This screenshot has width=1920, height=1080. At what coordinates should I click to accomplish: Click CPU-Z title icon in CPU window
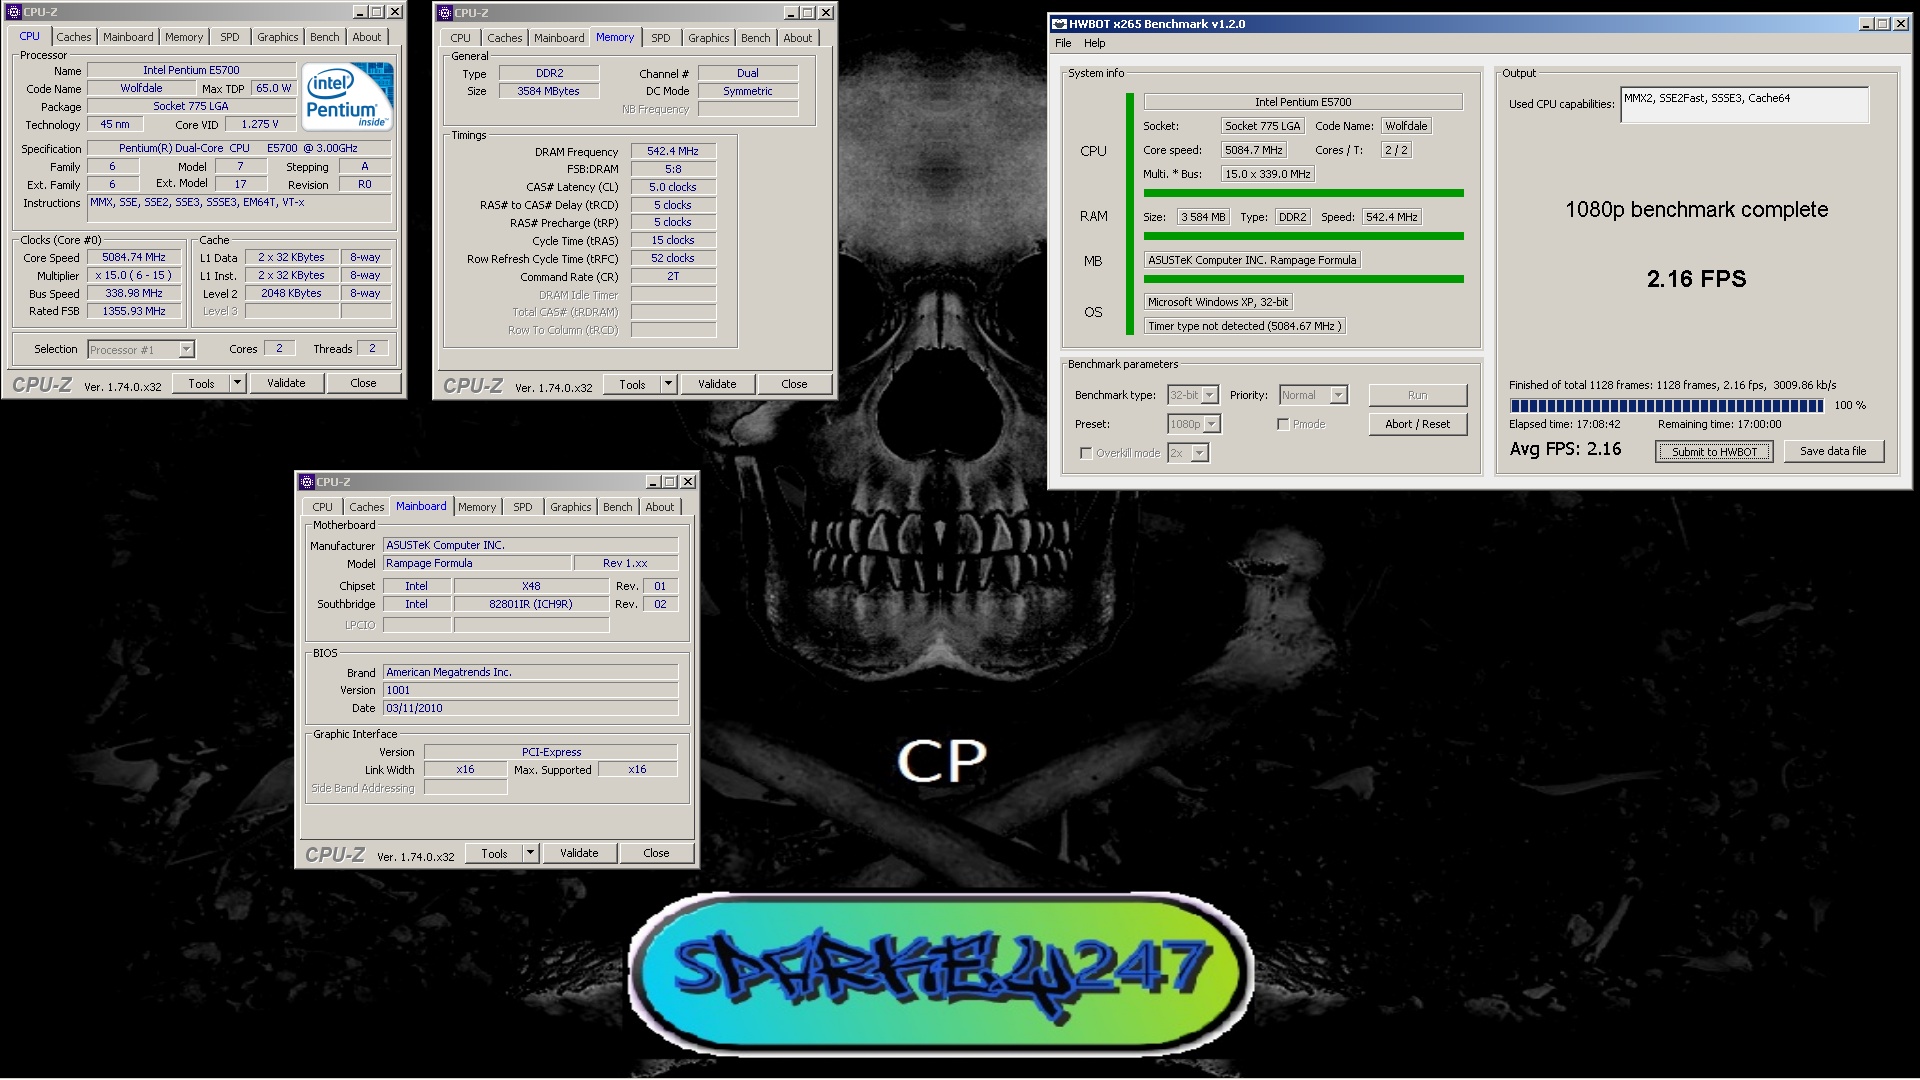coord(14,12)
